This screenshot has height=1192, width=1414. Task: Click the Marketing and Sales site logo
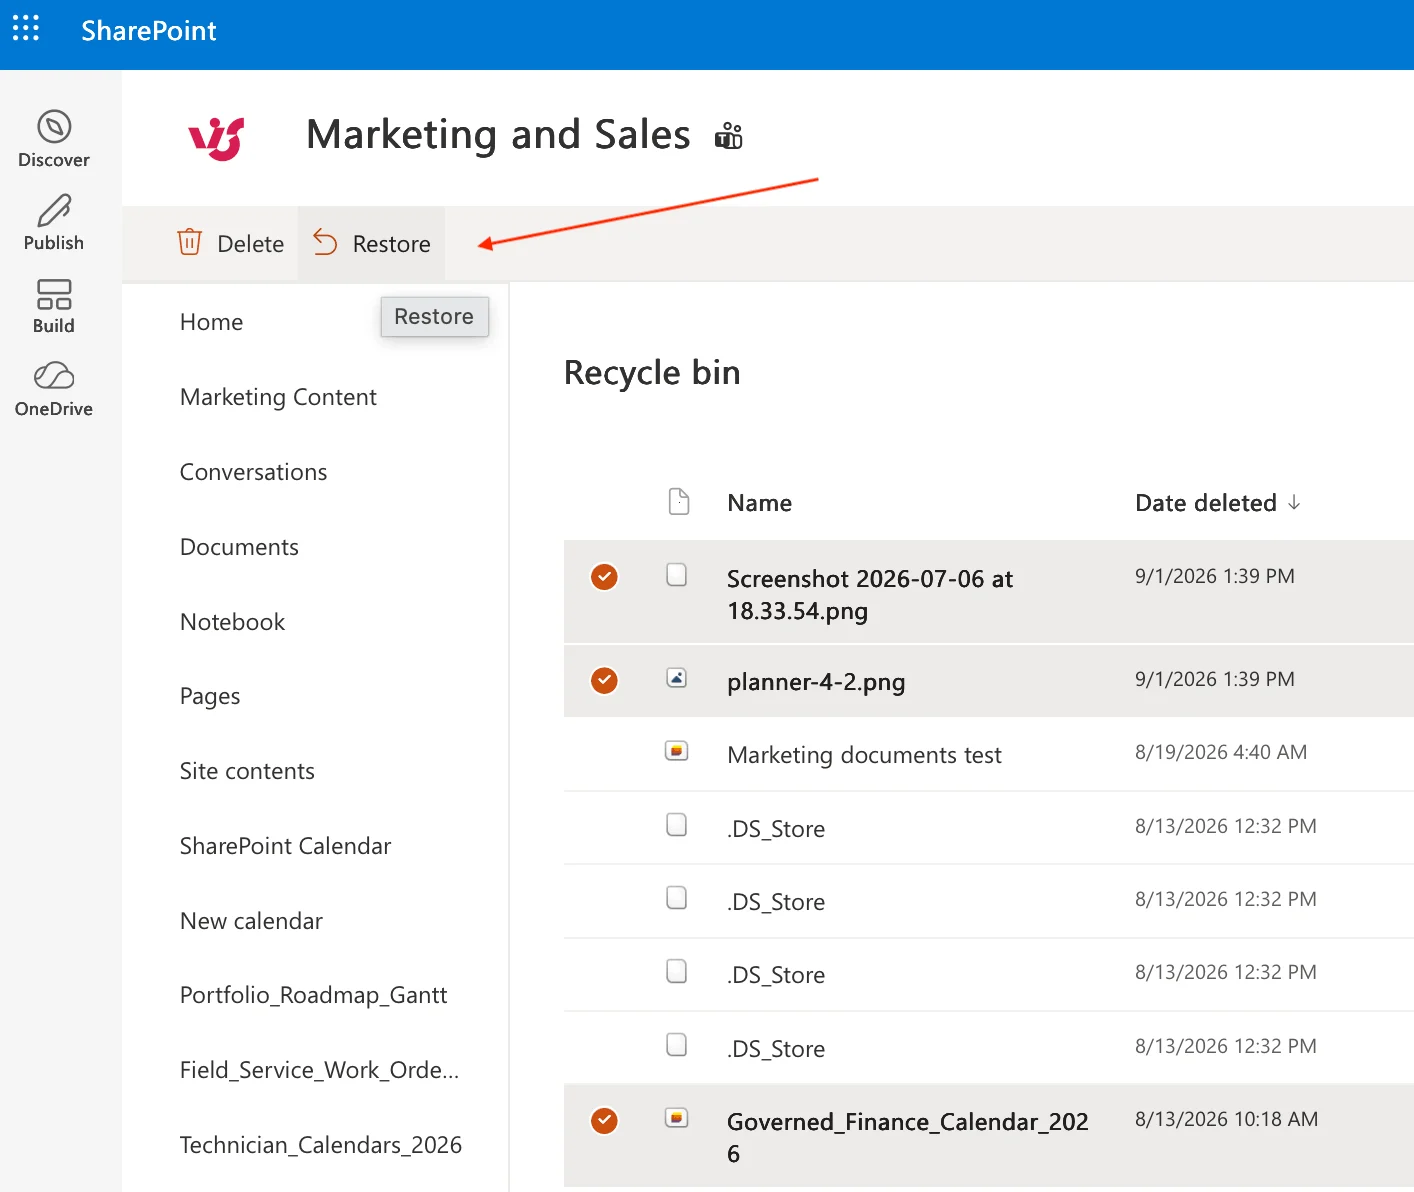[216, 138]
